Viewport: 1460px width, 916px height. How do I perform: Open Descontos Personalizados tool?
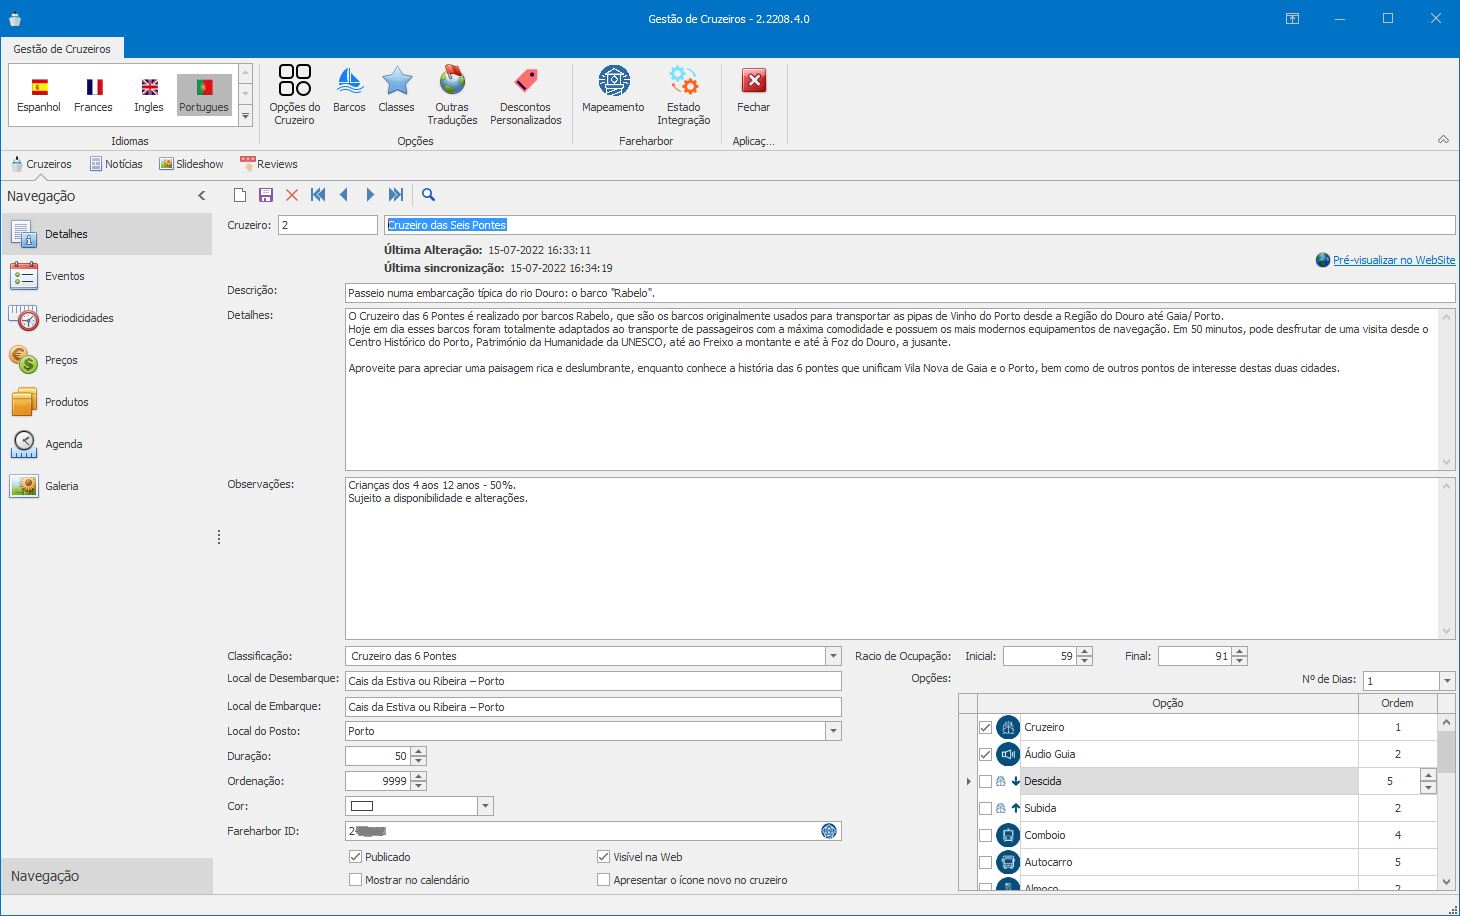pyautogui.click(x=525, y=95)
